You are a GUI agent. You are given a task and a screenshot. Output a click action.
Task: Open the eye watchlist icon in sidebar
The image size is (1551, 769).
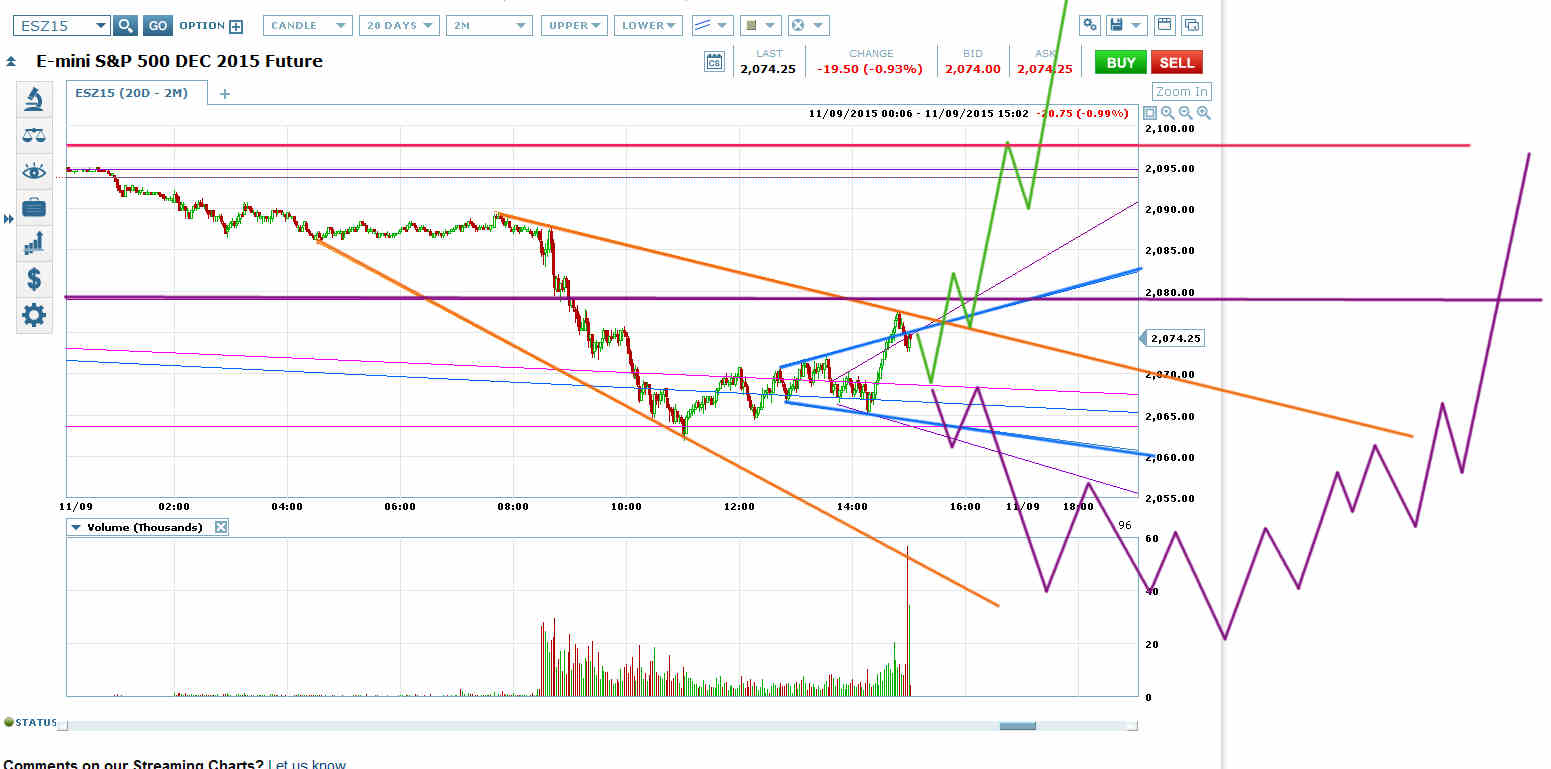[x=34, y=172]
